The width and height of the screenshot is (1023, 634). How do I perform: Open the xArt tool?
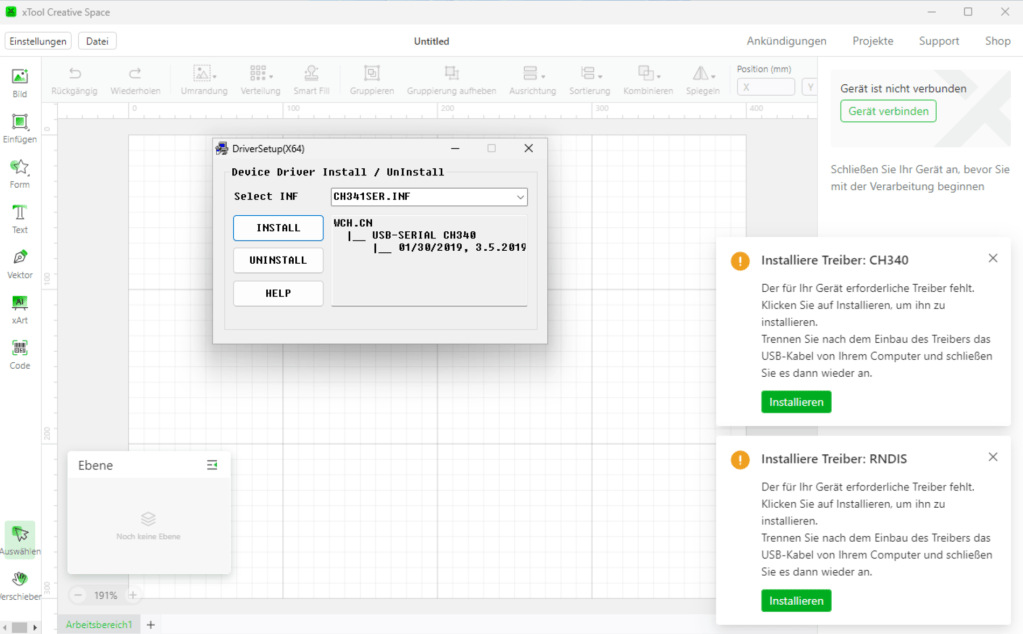[x=19, y=308]
